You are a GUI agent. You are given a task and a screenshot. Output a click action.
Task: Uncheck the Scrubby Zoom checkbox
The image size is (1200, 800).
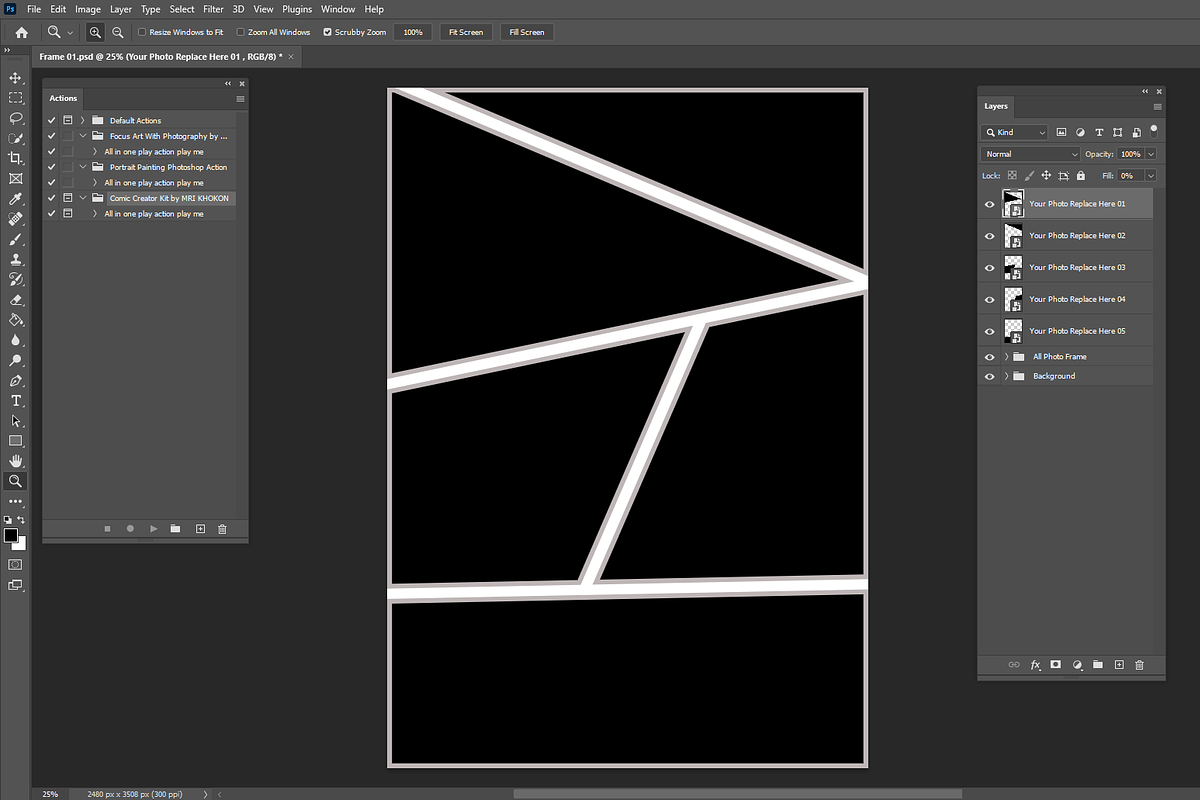pos(327,32)
